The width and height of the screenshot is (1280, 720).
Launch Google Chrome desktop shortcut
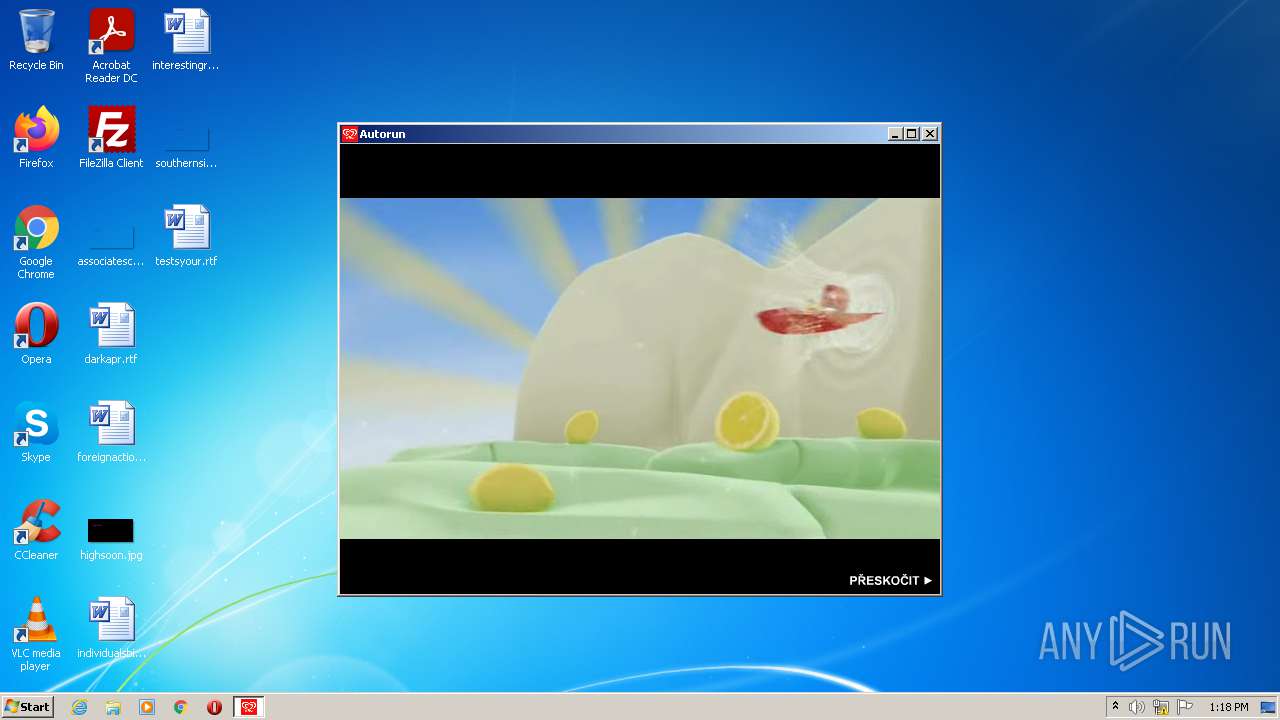point(36,242)
